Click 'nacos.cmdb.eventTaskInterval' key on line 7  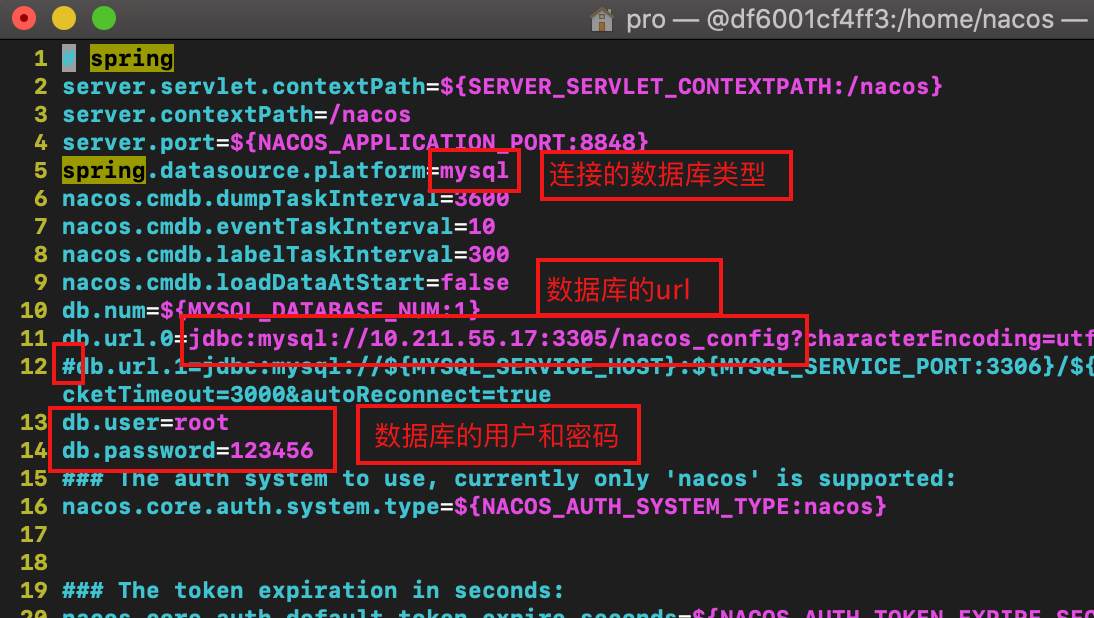[x=258, y=227]
